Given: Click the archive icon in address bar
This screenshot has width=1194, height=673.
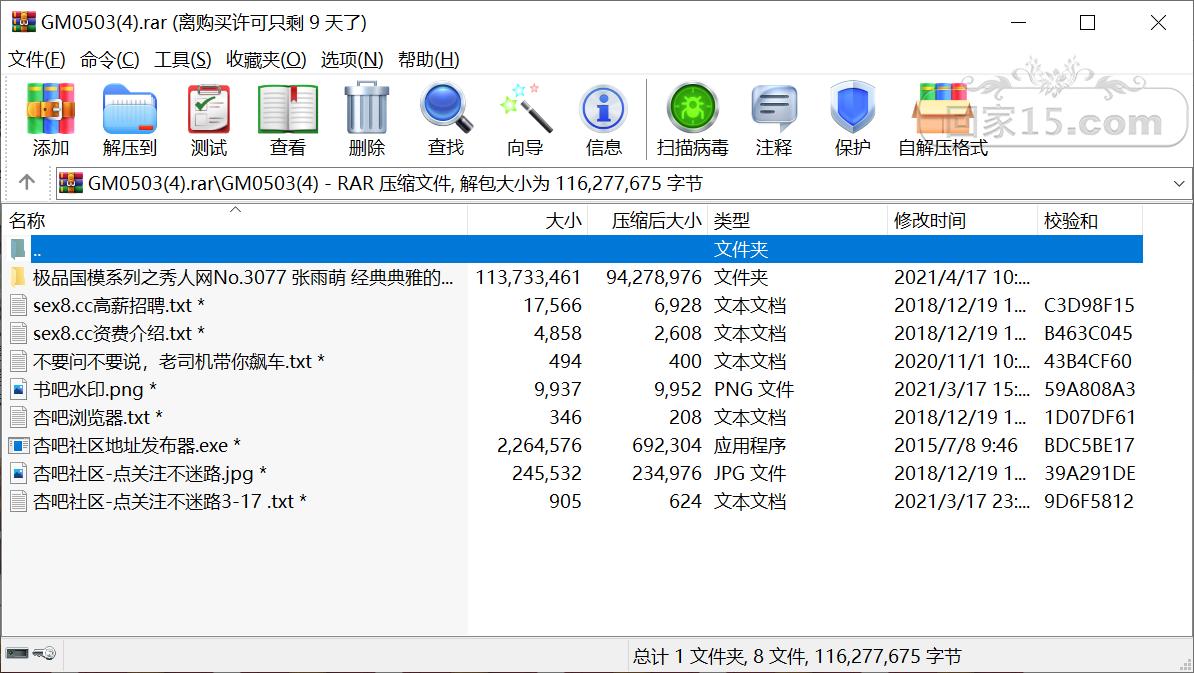Looking at the screenshot, I should (71, 183).
